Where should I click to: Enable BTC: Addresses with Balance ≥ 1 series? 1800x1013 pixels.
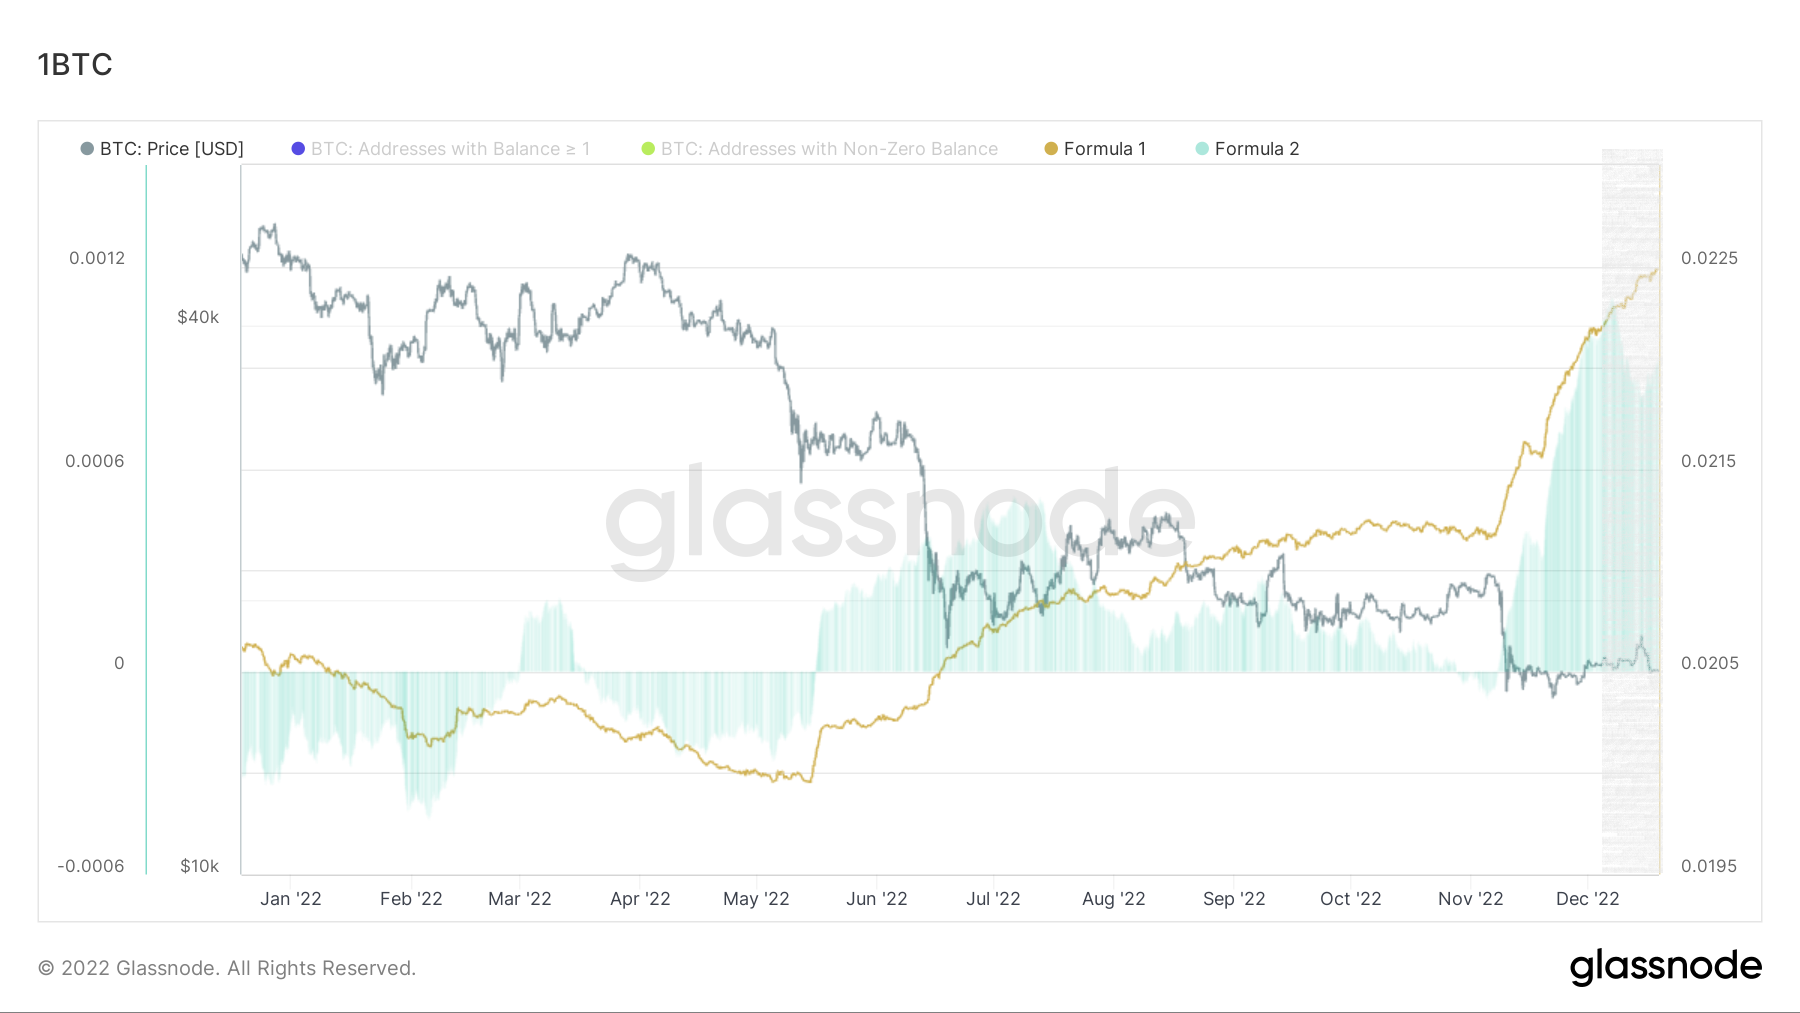pyautogui.click(x=441, y=149)
